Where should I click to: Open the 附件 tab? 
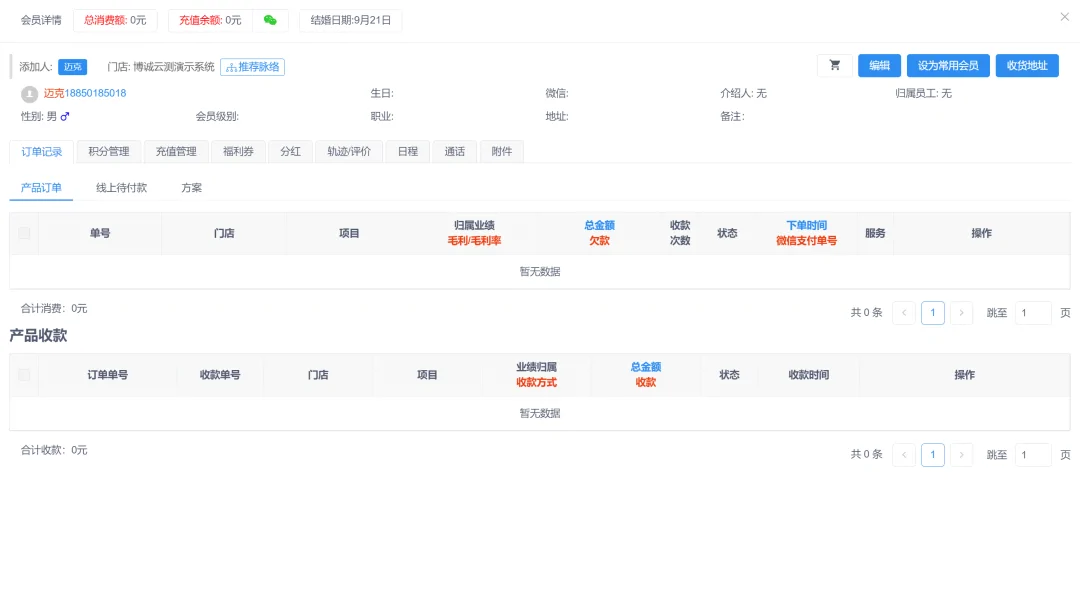coord(501,152)
